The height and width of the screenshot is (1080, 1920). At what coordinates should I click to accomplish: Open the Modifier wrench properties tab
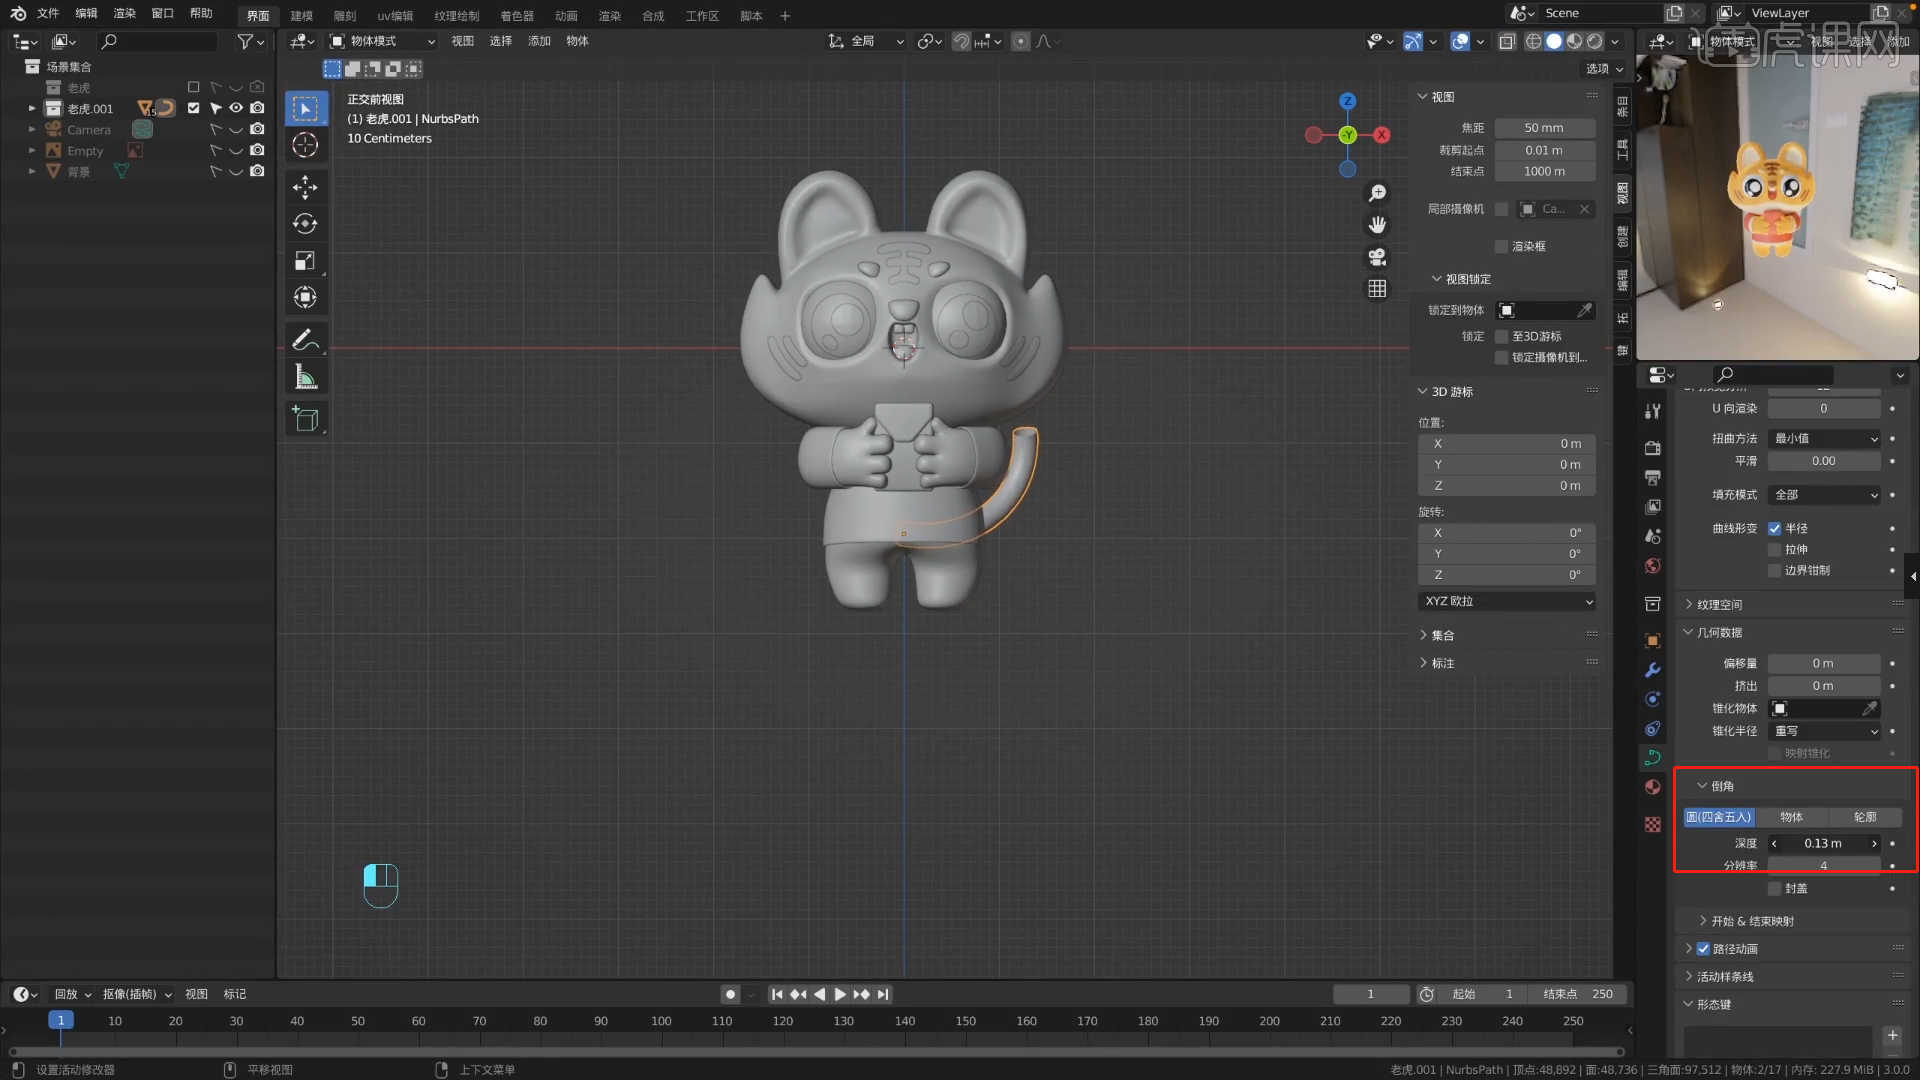click(x=1652, y=670)
